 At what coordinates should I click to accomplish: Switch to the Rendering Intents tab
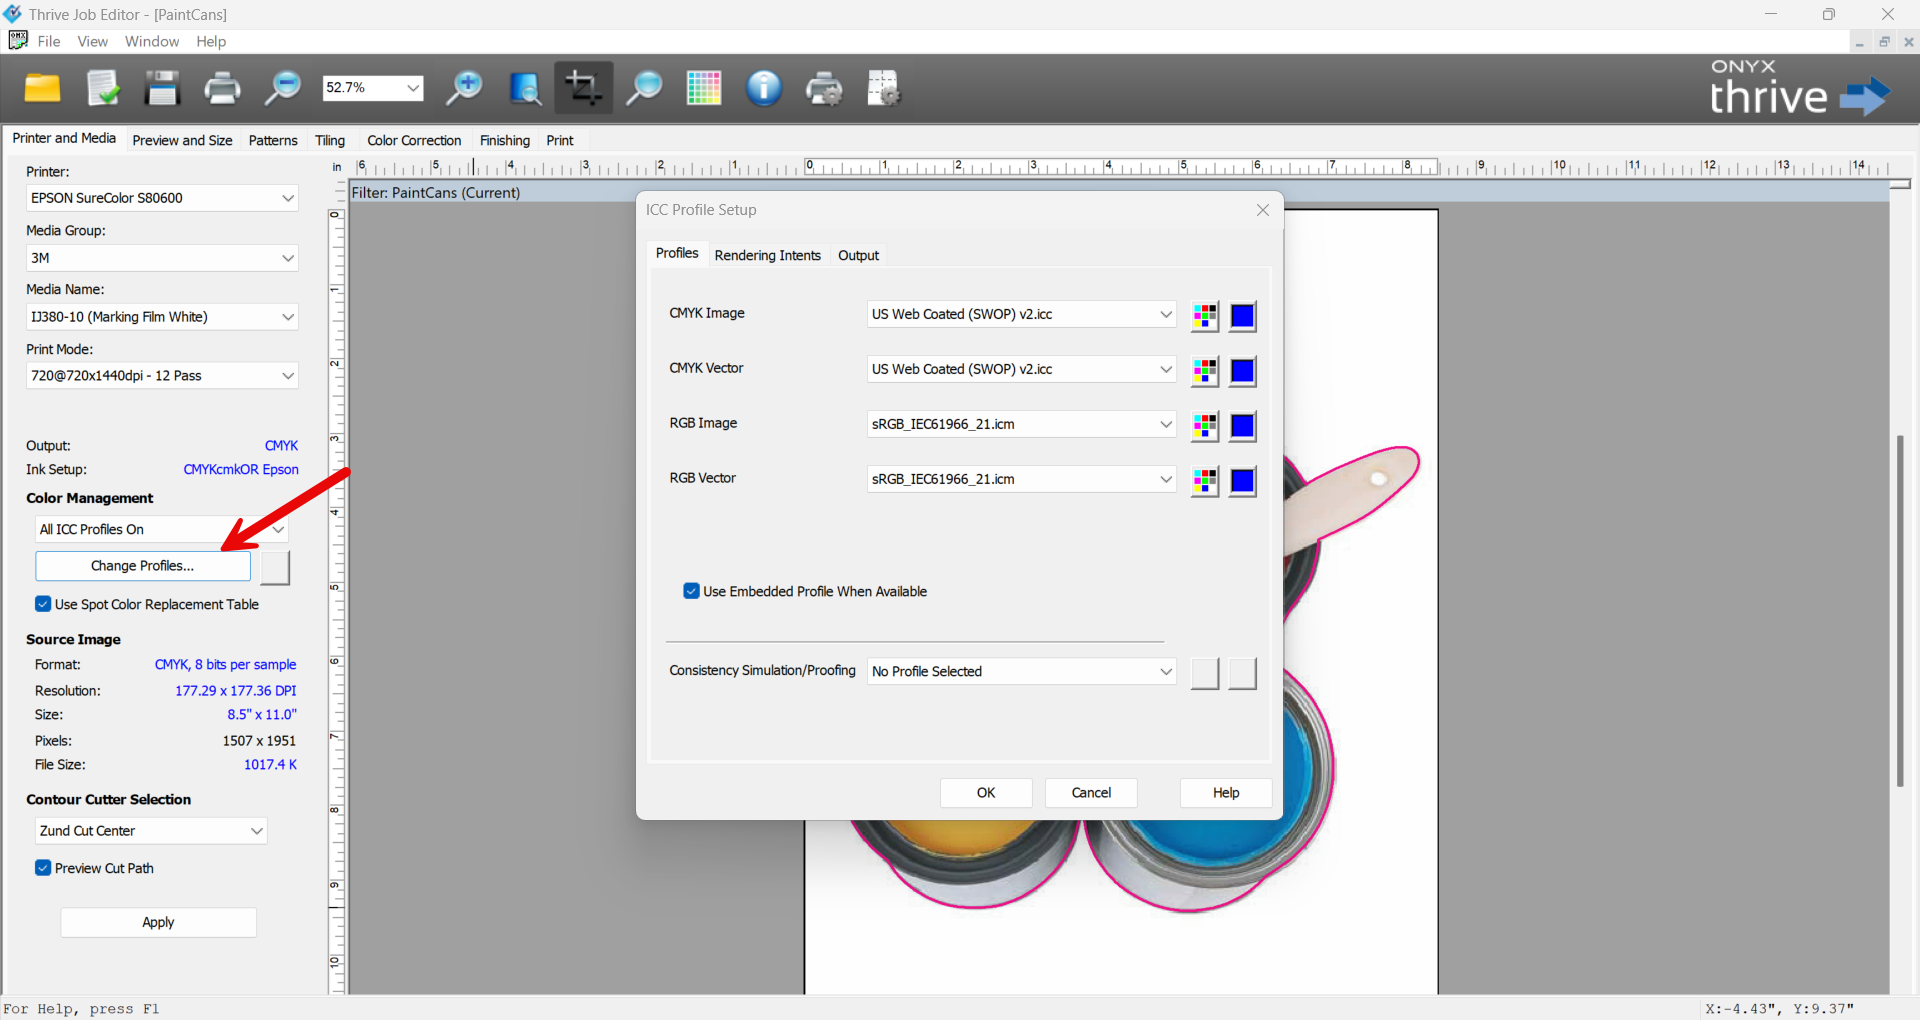(x=767, y=255)
